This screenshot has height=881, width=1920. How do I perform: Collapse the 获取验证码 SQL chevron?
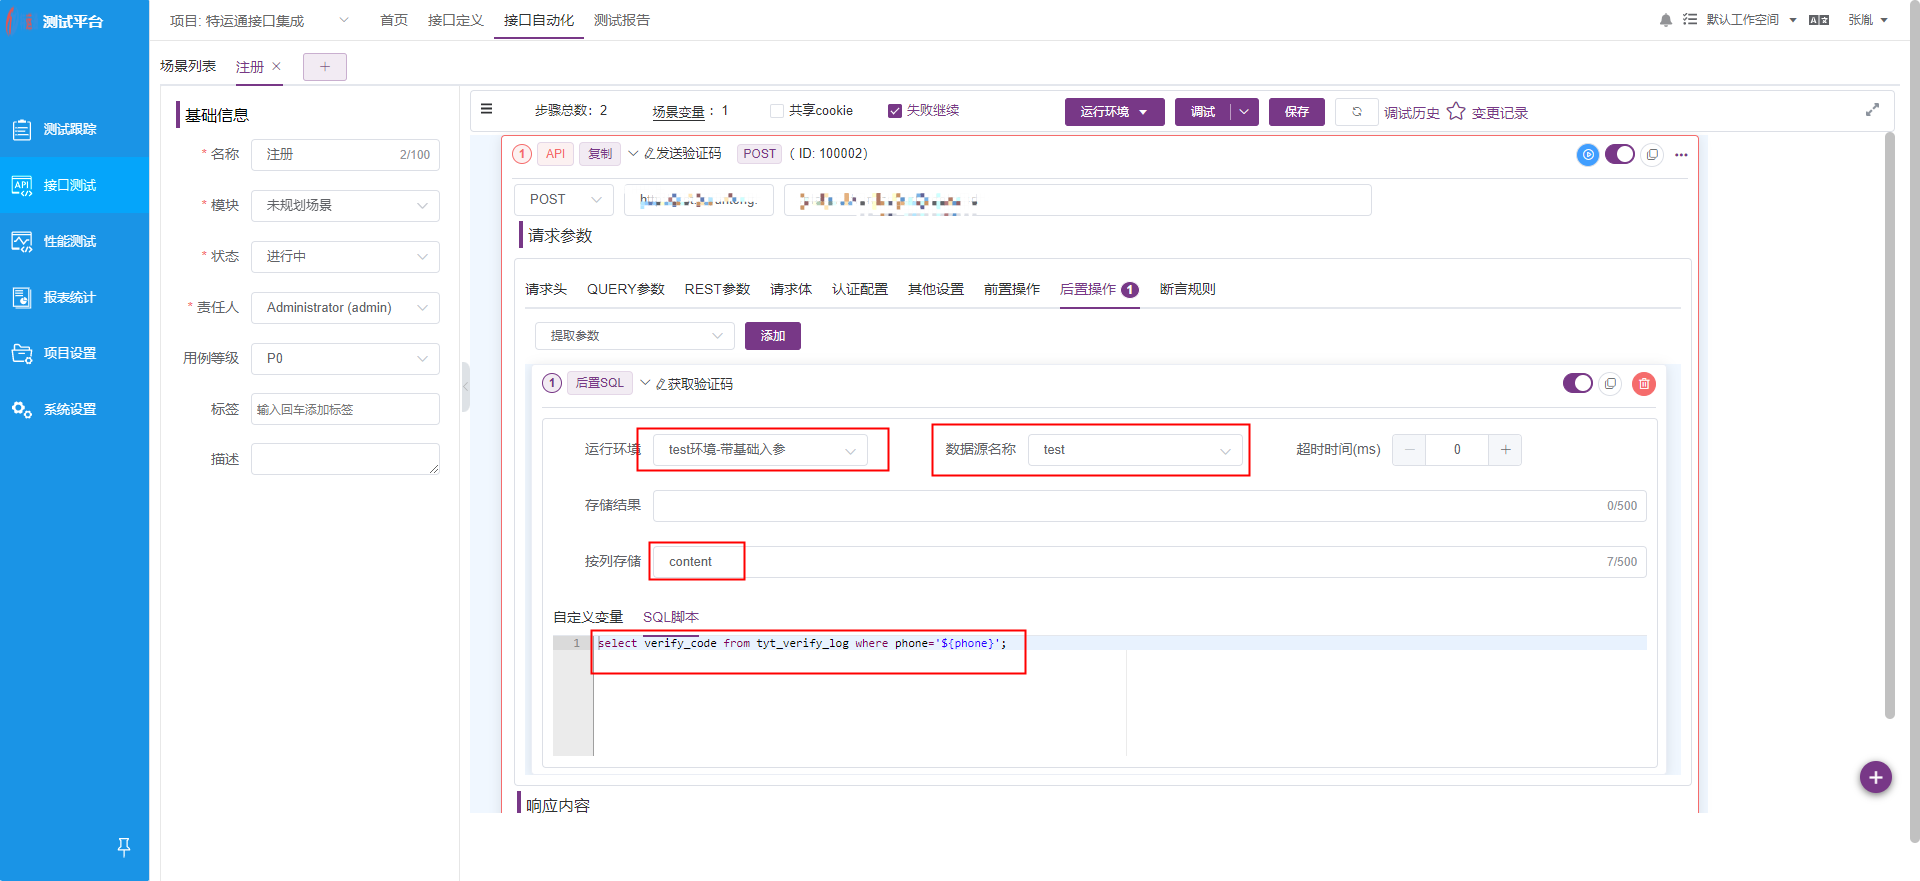pos(645,383)
